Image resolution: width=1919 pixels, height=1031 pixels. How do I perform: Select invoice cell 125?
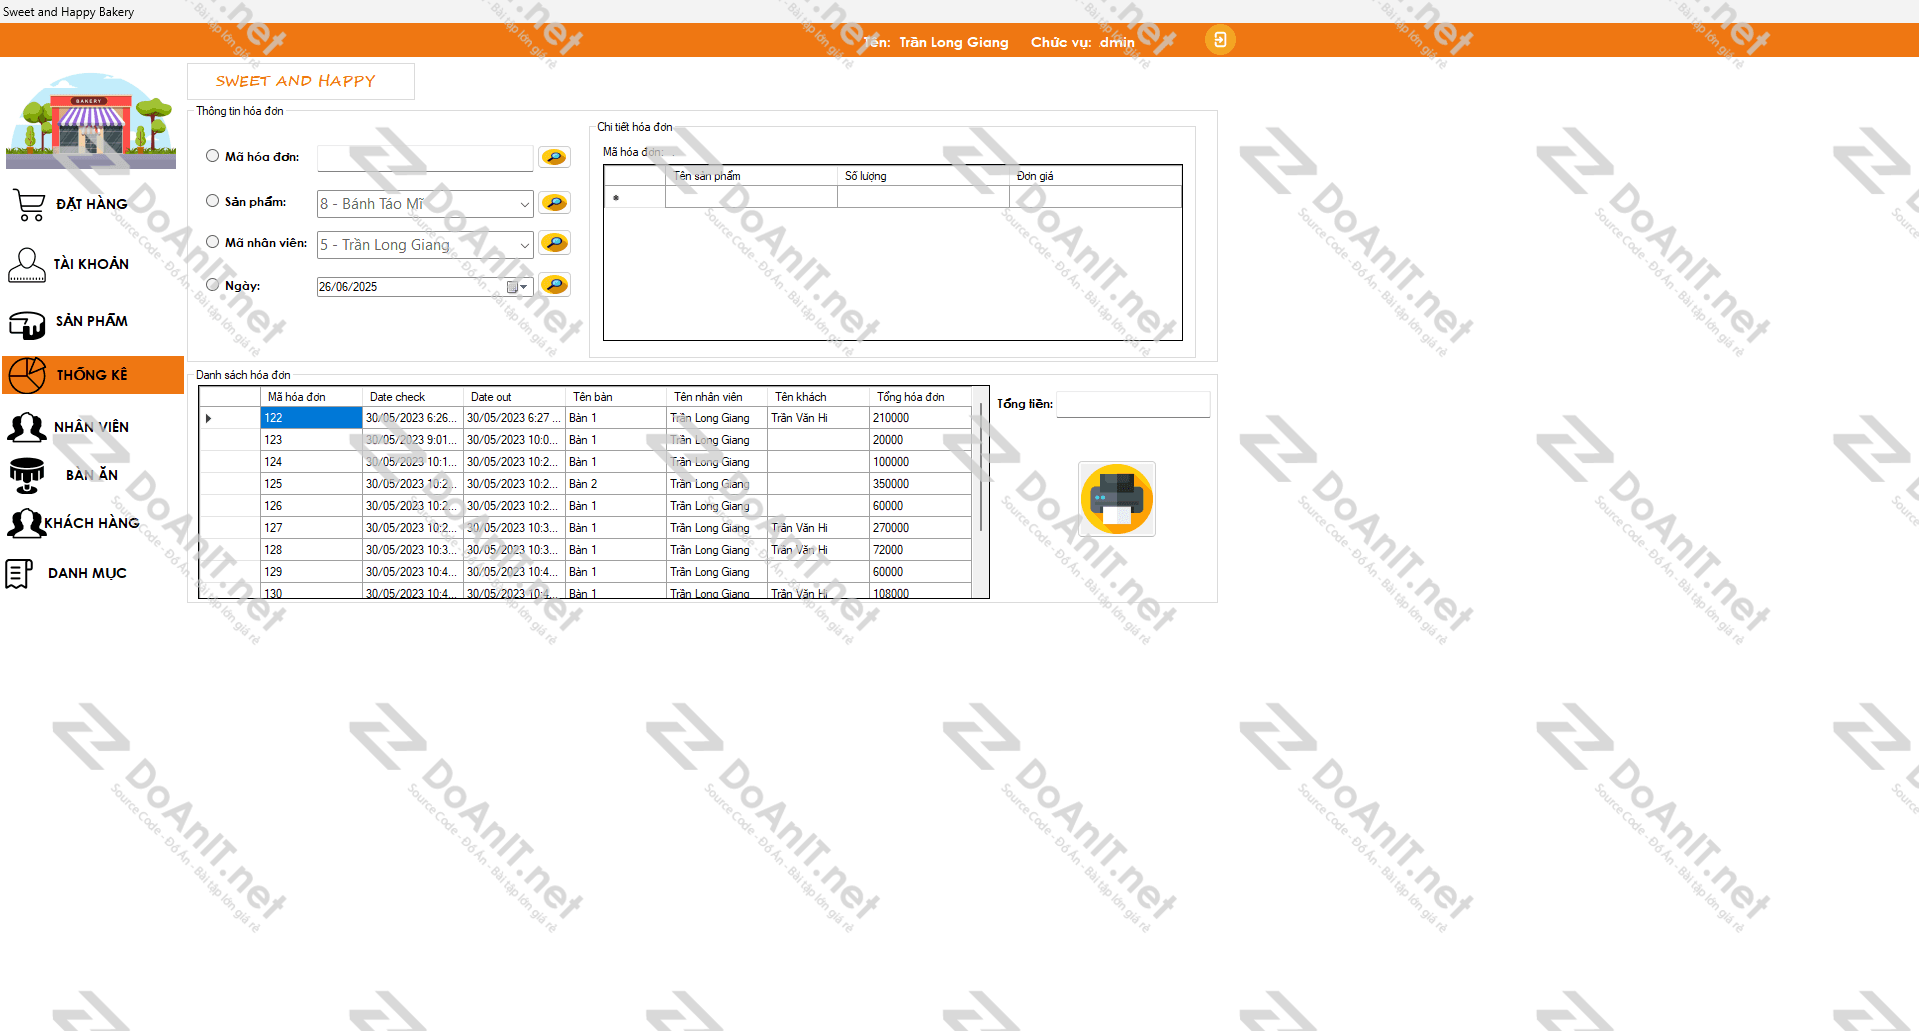[x=311, y=484]
